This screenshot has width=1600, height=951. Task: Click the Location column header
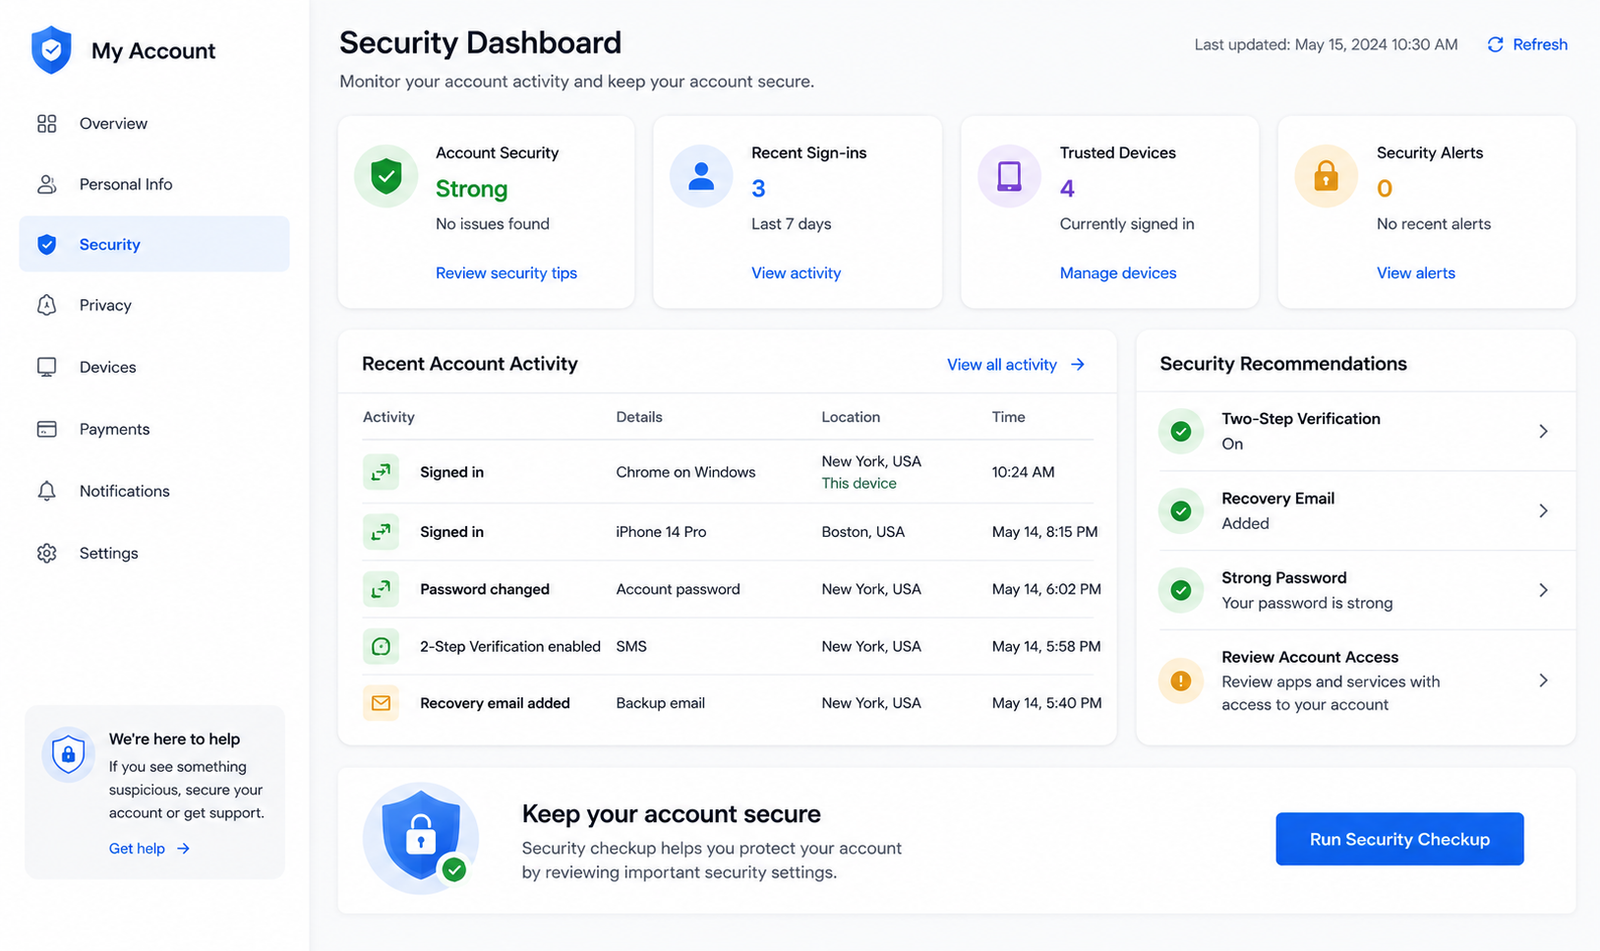pos(851,417)
